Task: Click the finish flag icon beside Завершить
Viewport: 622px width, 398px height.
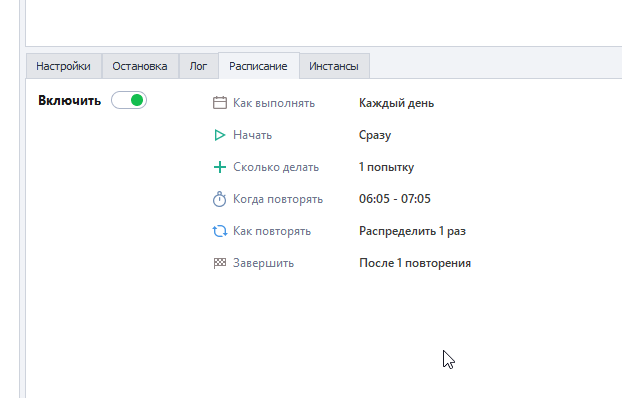Action: 220,263
